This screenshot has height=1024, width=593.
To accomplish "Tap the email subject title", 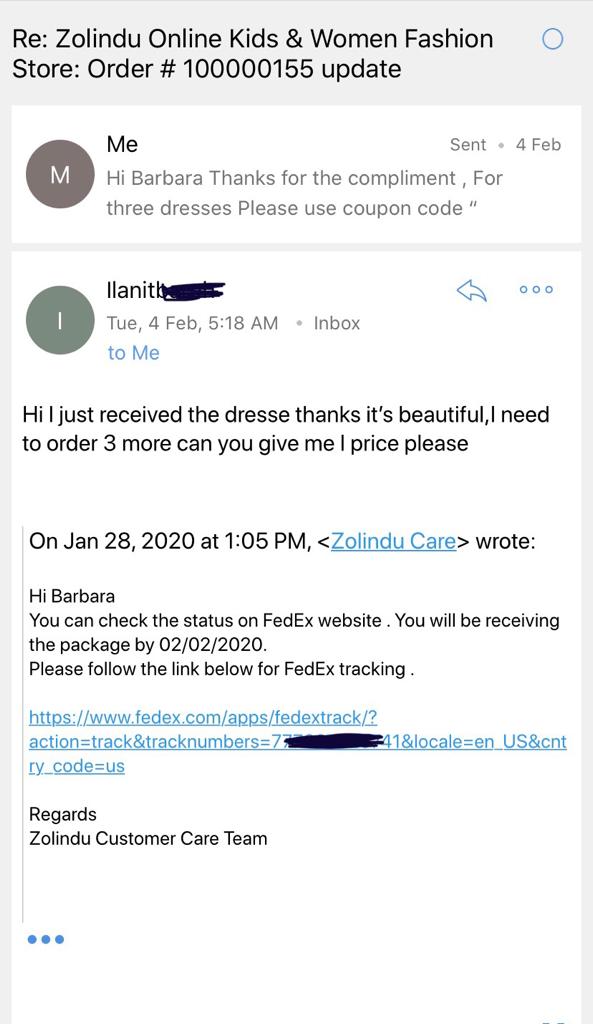I will tap(253, 54).
